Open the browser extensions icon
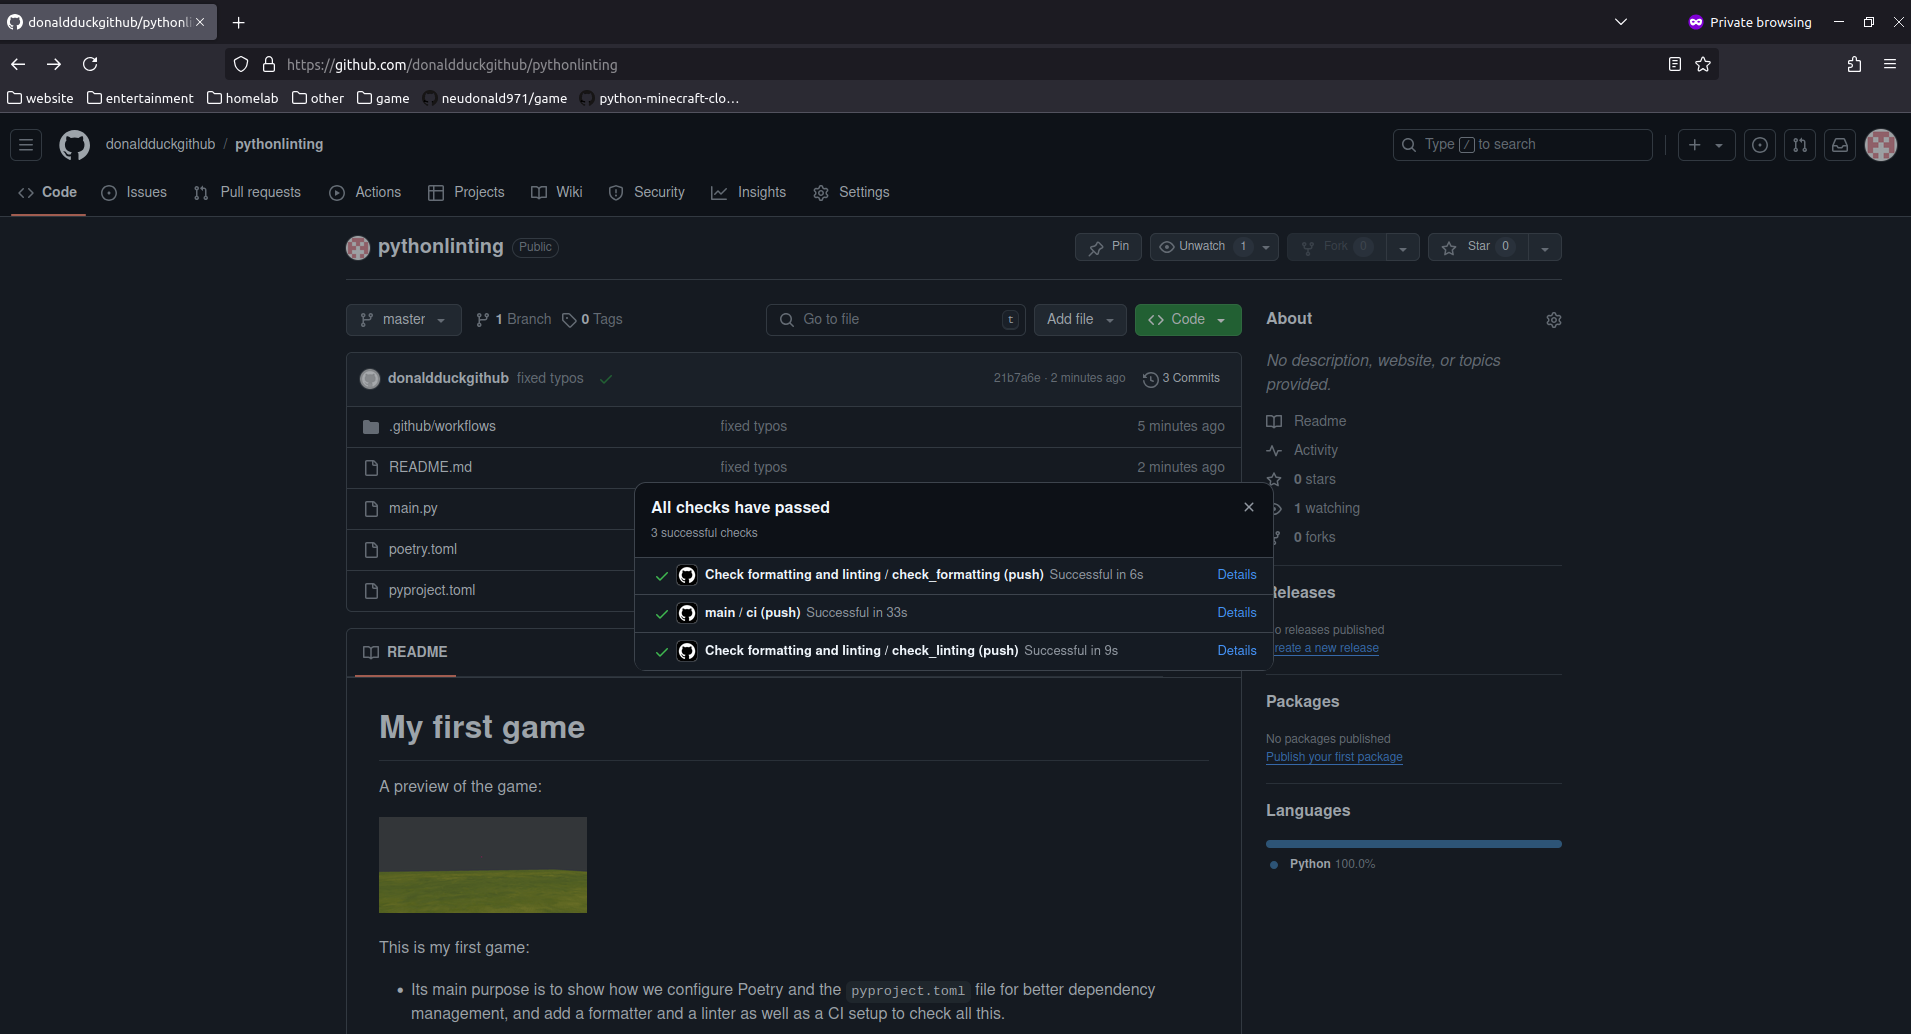 click(x=1854, y=64)
